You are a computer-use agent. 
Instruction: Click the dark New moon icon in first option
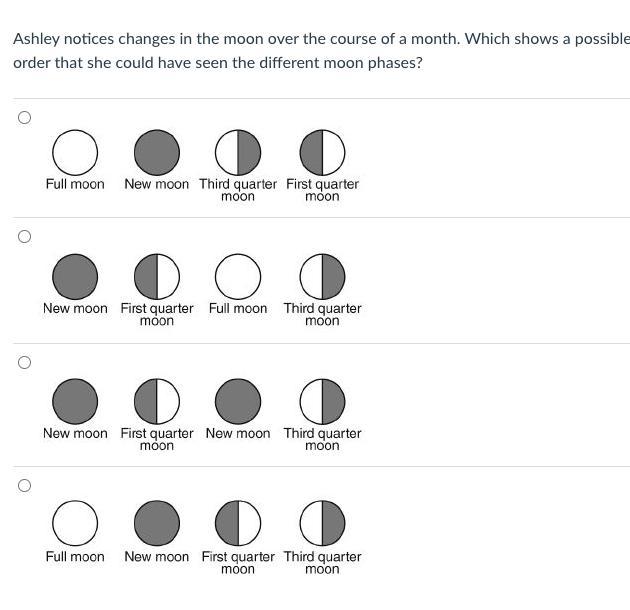point(157,153)
